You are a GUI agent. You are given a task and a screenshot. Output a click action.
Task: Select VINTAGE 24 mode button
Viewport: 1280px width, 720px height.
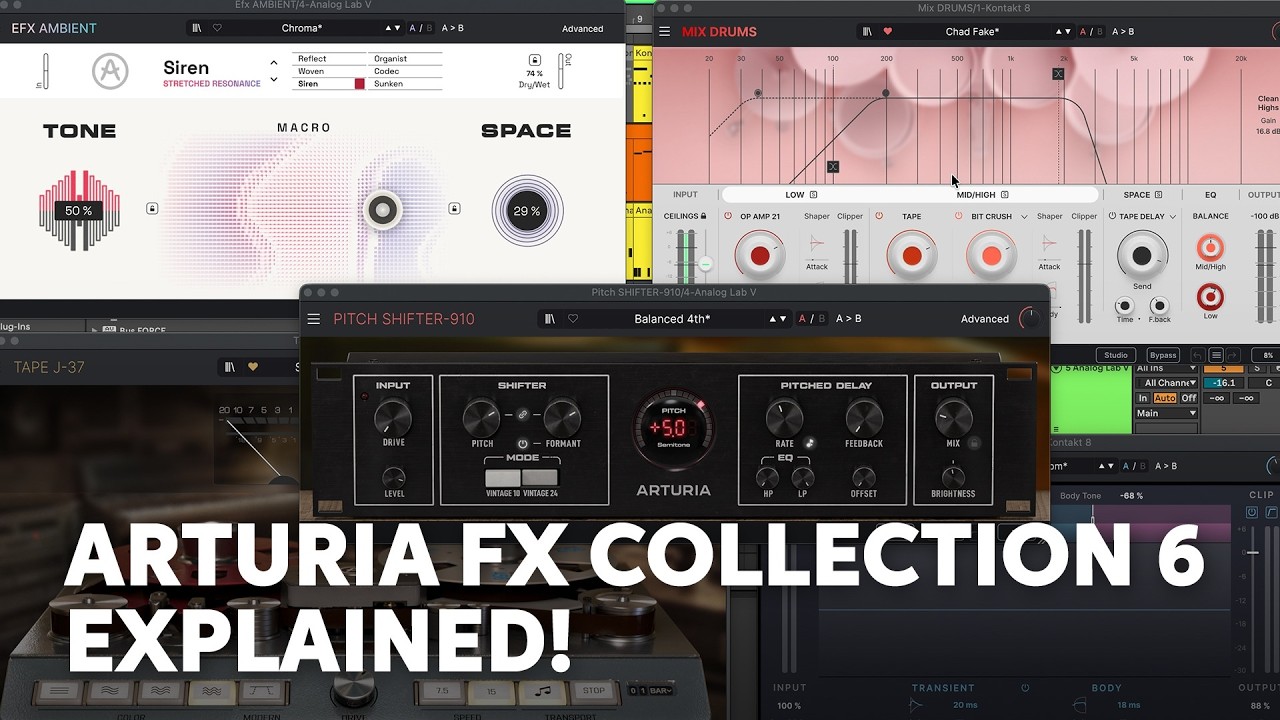(x=540, y=479)
